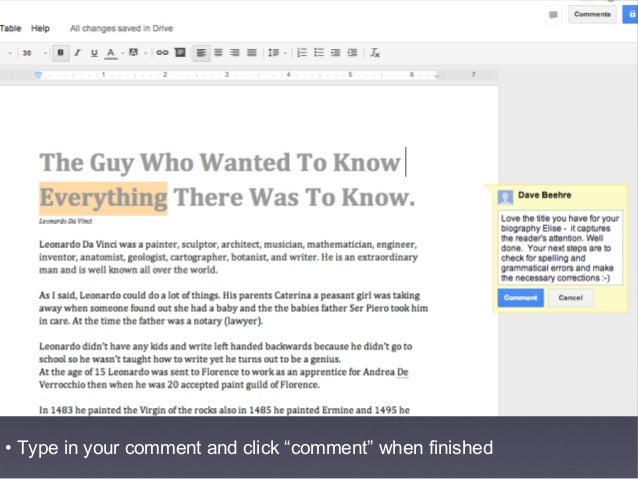
Task: Open the text color picker
Action: [x=110, y=52]
